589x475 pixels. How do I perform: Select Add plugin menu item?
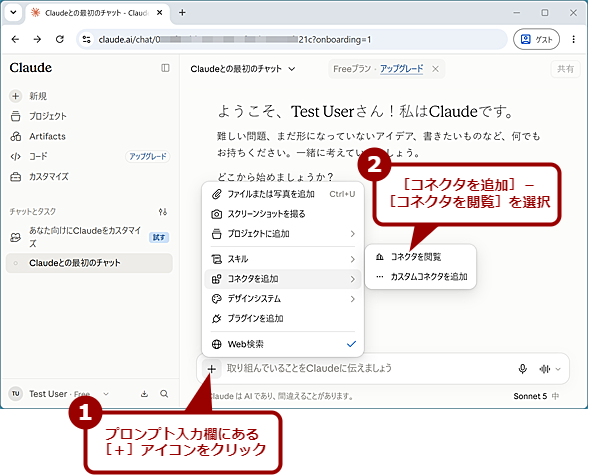(283, 319)
